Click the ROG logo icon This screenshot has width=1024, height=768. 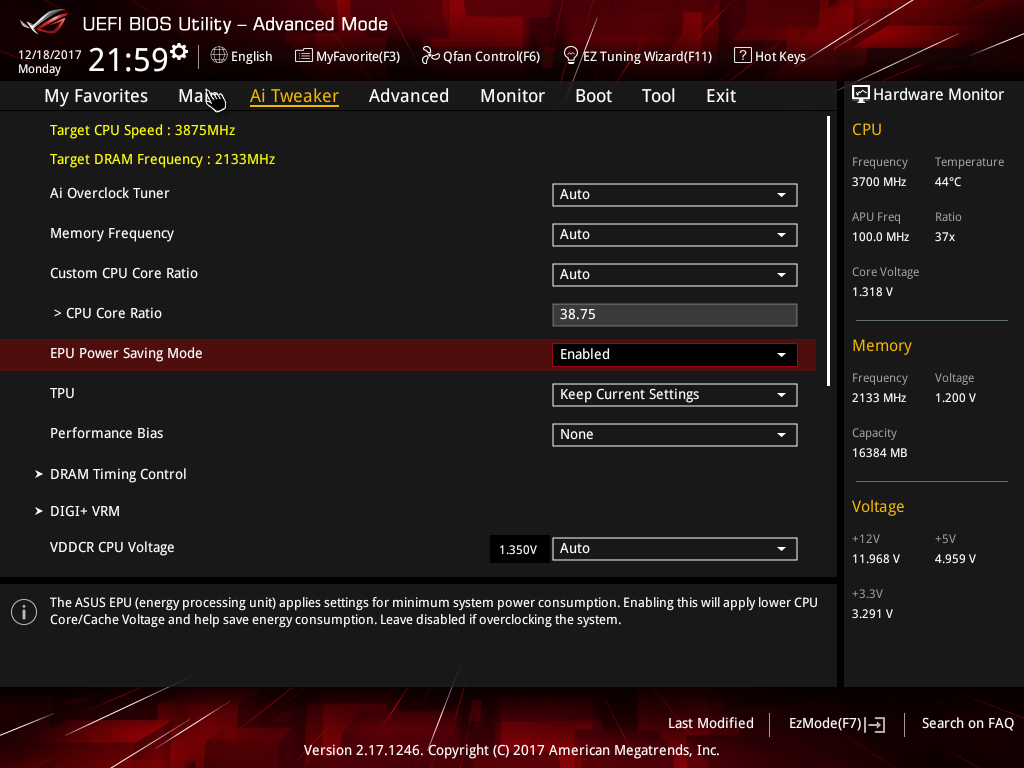click(44, 22)
